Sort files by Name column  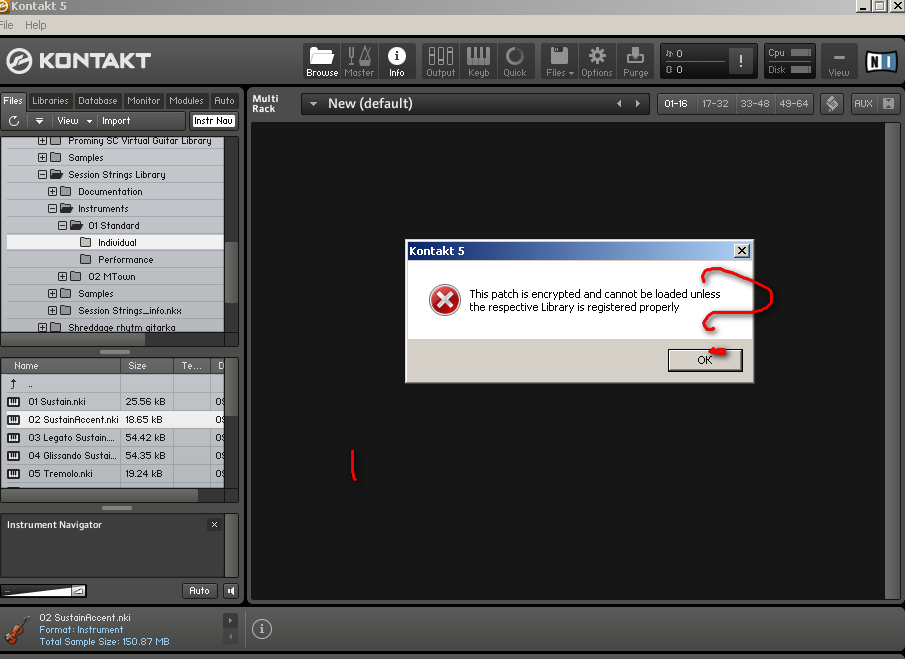click(61, 366)
